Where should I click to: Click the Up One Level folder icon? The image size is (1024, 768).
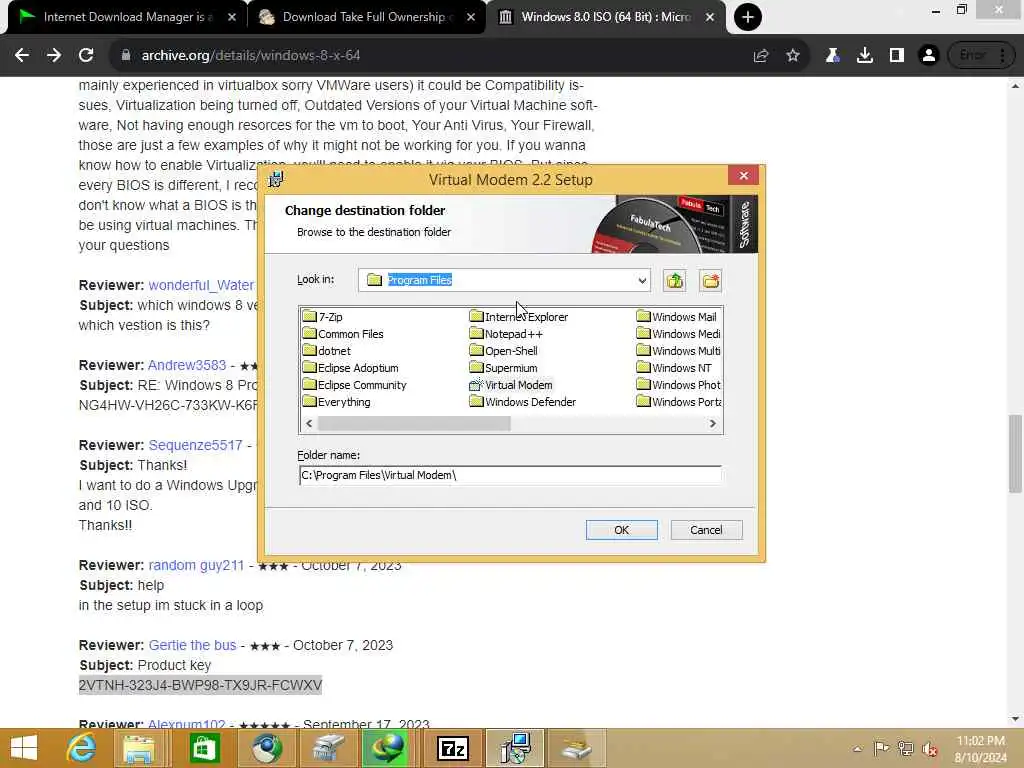675,281
